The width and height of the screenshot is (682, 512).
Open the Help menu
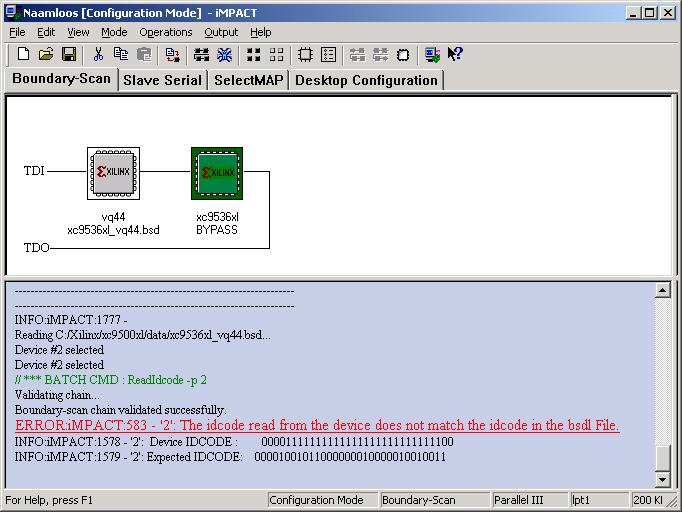point(261,32)
